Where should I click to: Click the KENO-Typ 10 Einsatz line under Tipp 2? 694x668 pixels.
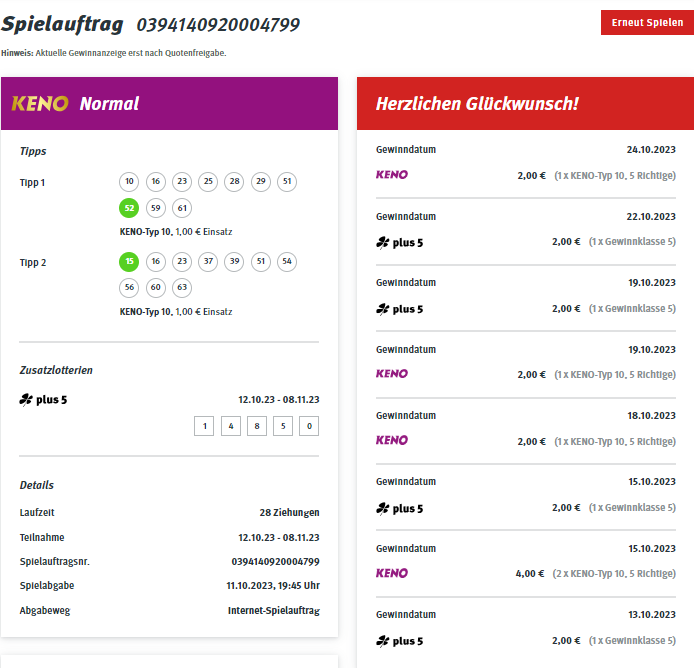pyautogui.click(x=176, y=312)
